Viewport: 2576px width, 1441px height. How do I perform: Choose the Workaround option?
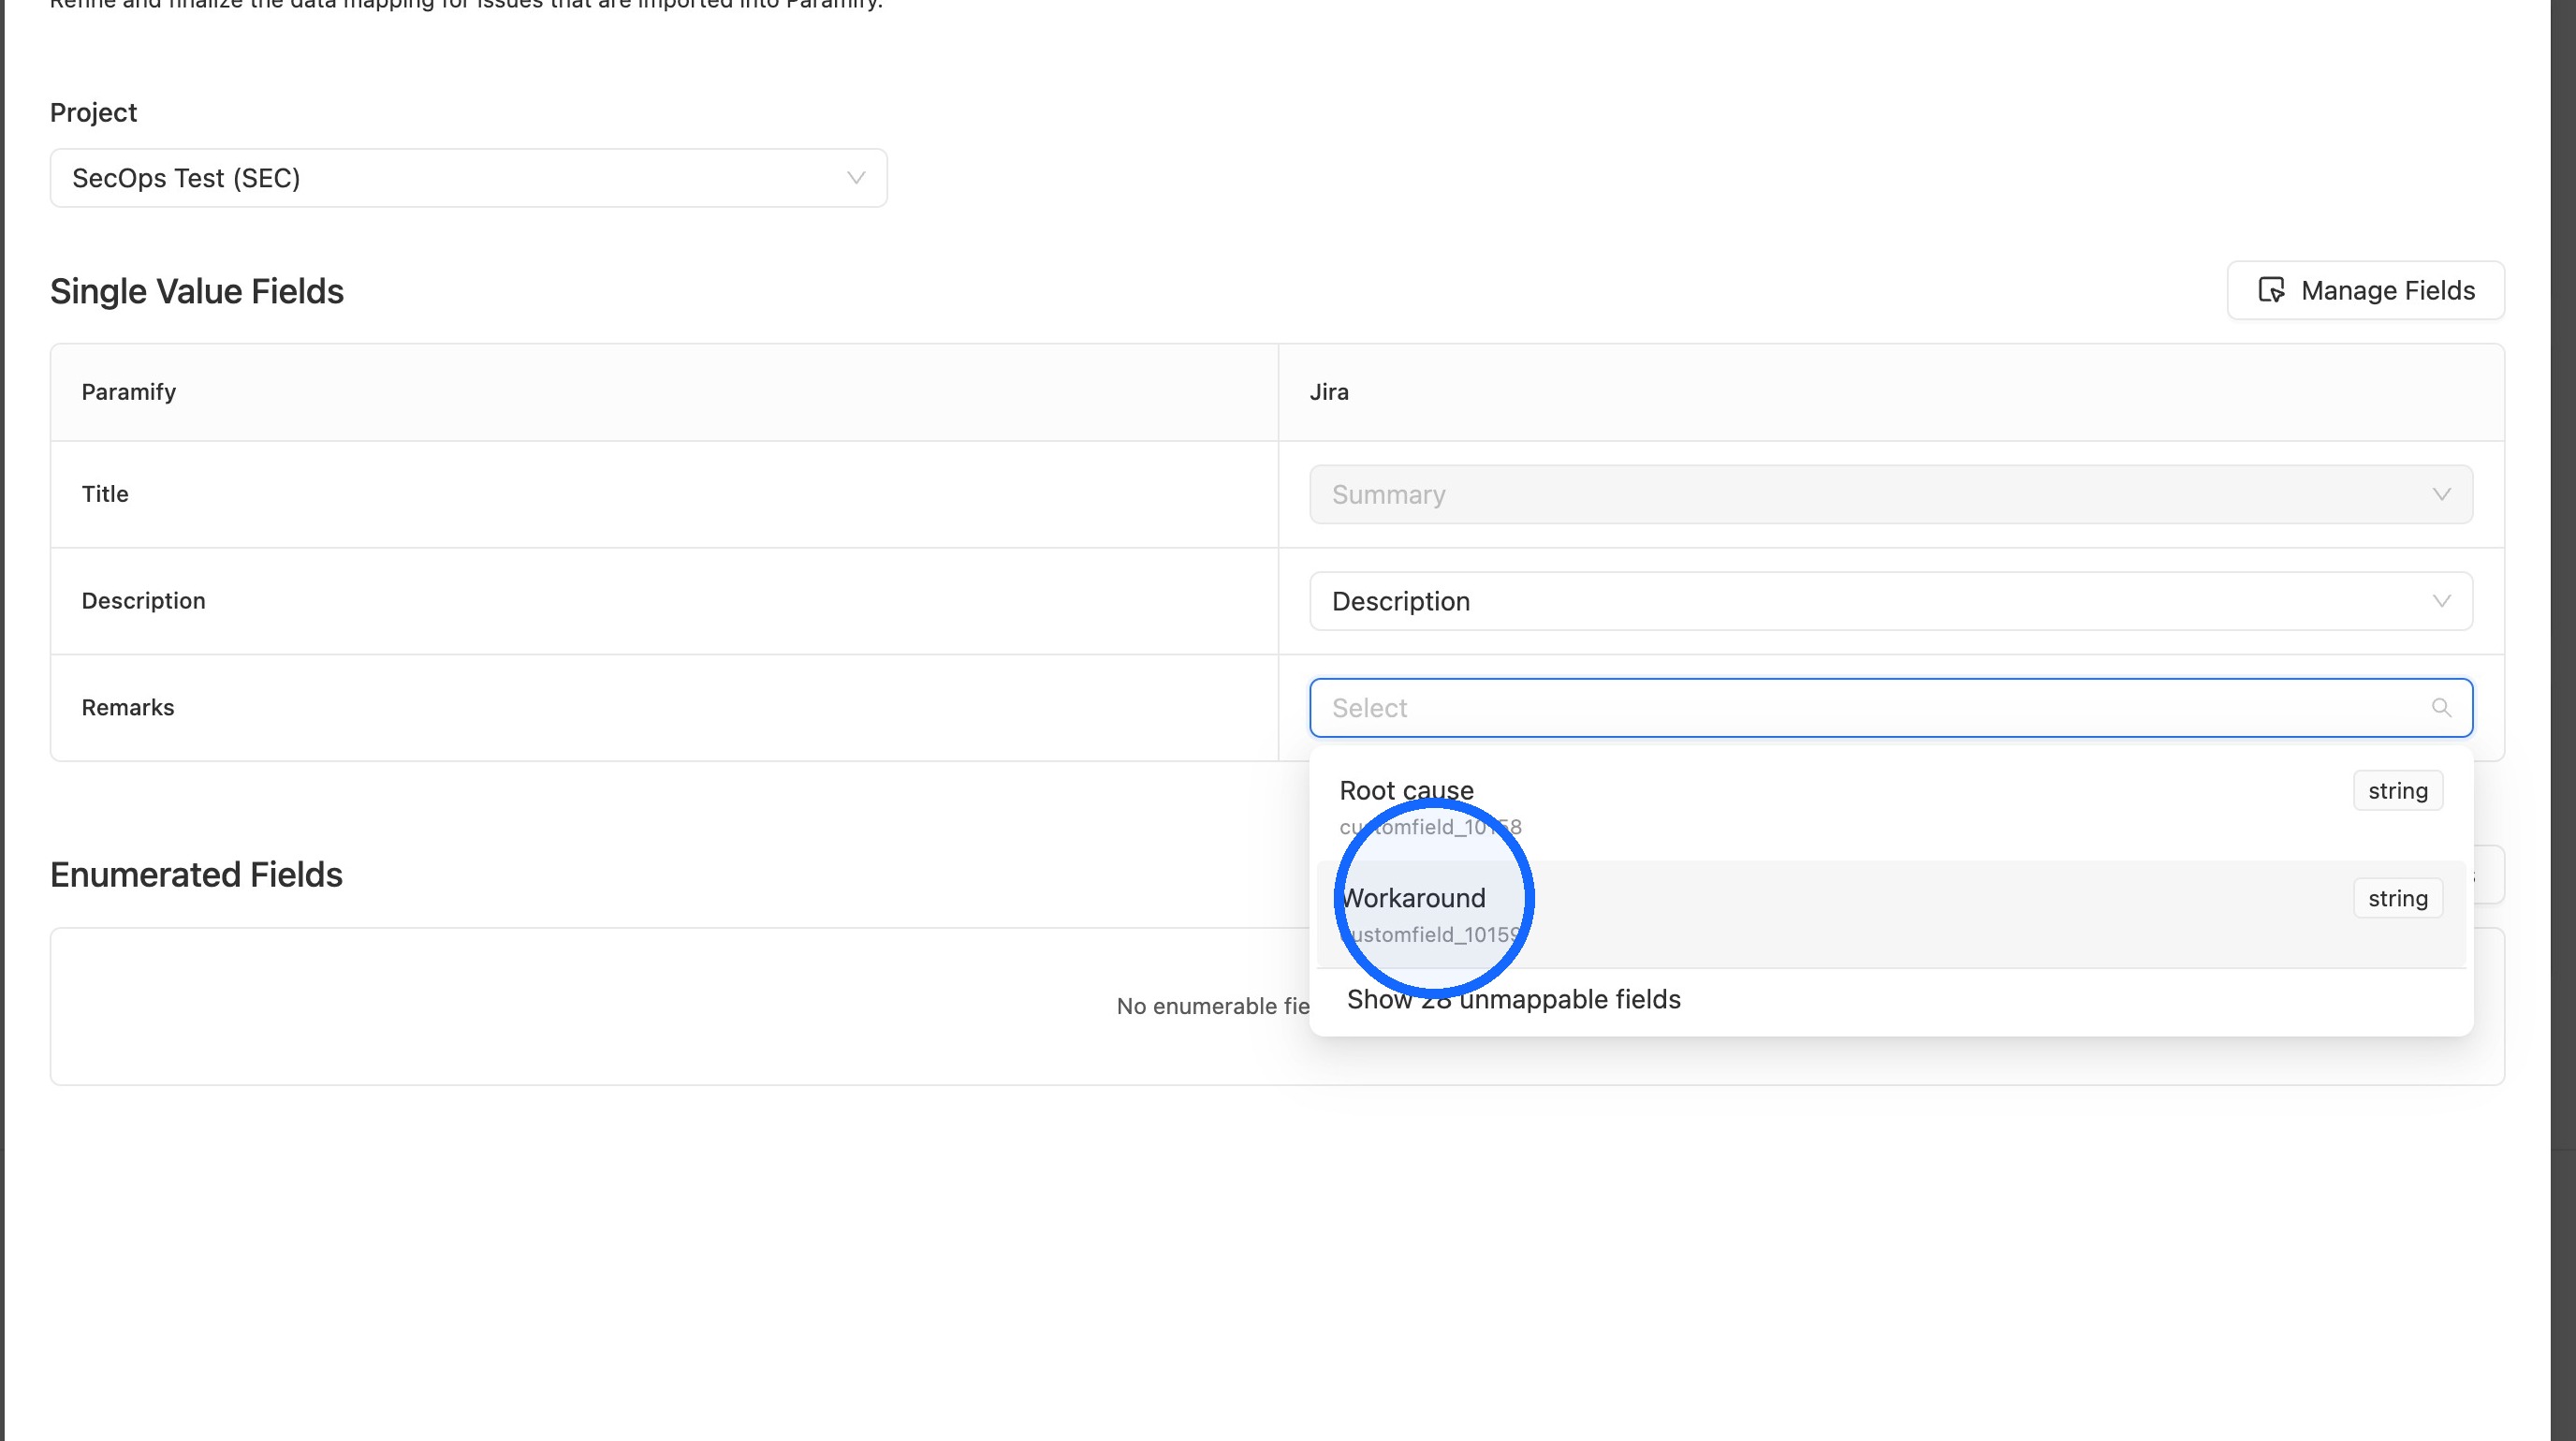coord(1890,914)
